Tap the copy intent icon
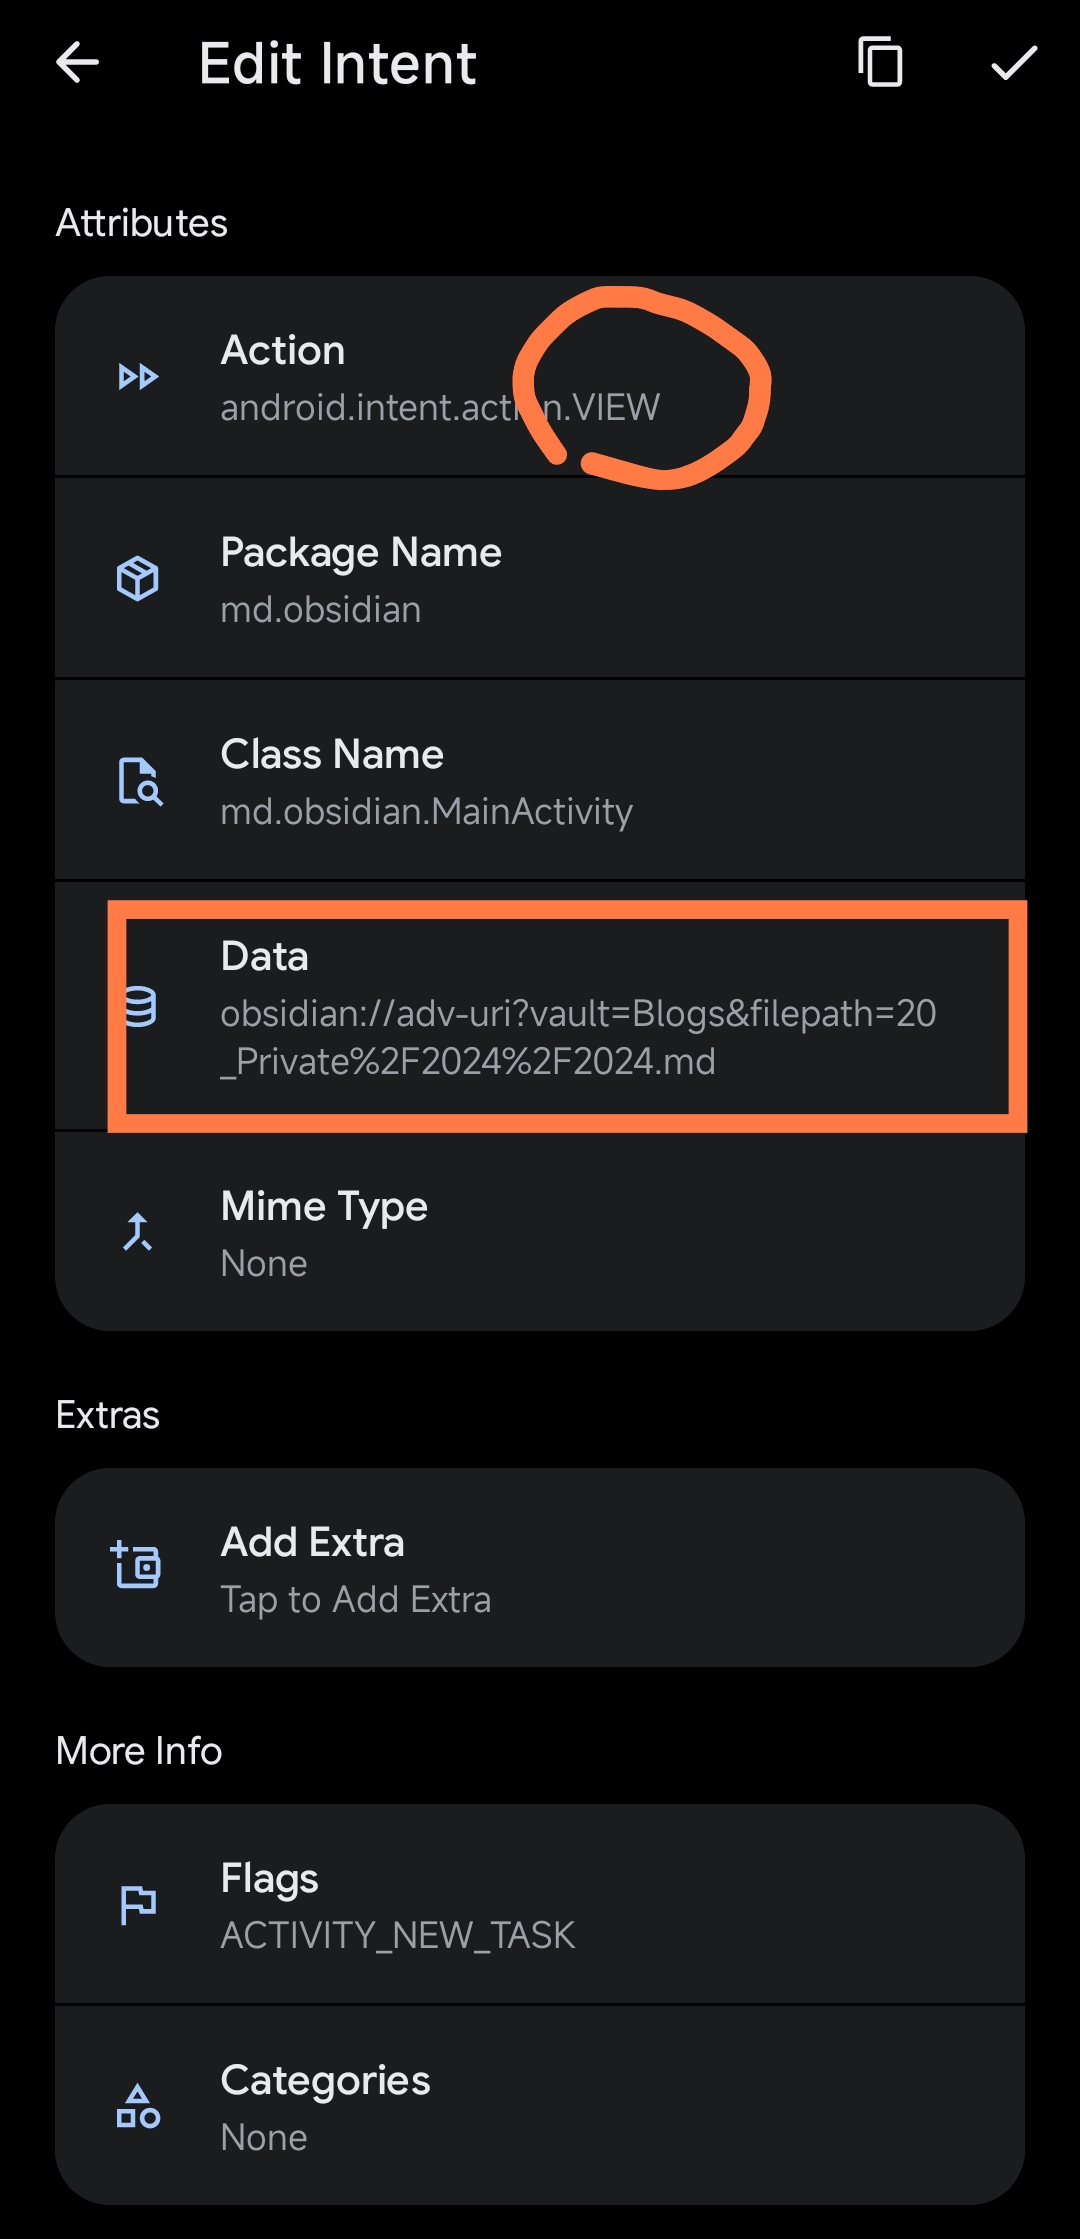The height and width of the screenshot is (2239, 1080). pos(880,63)
